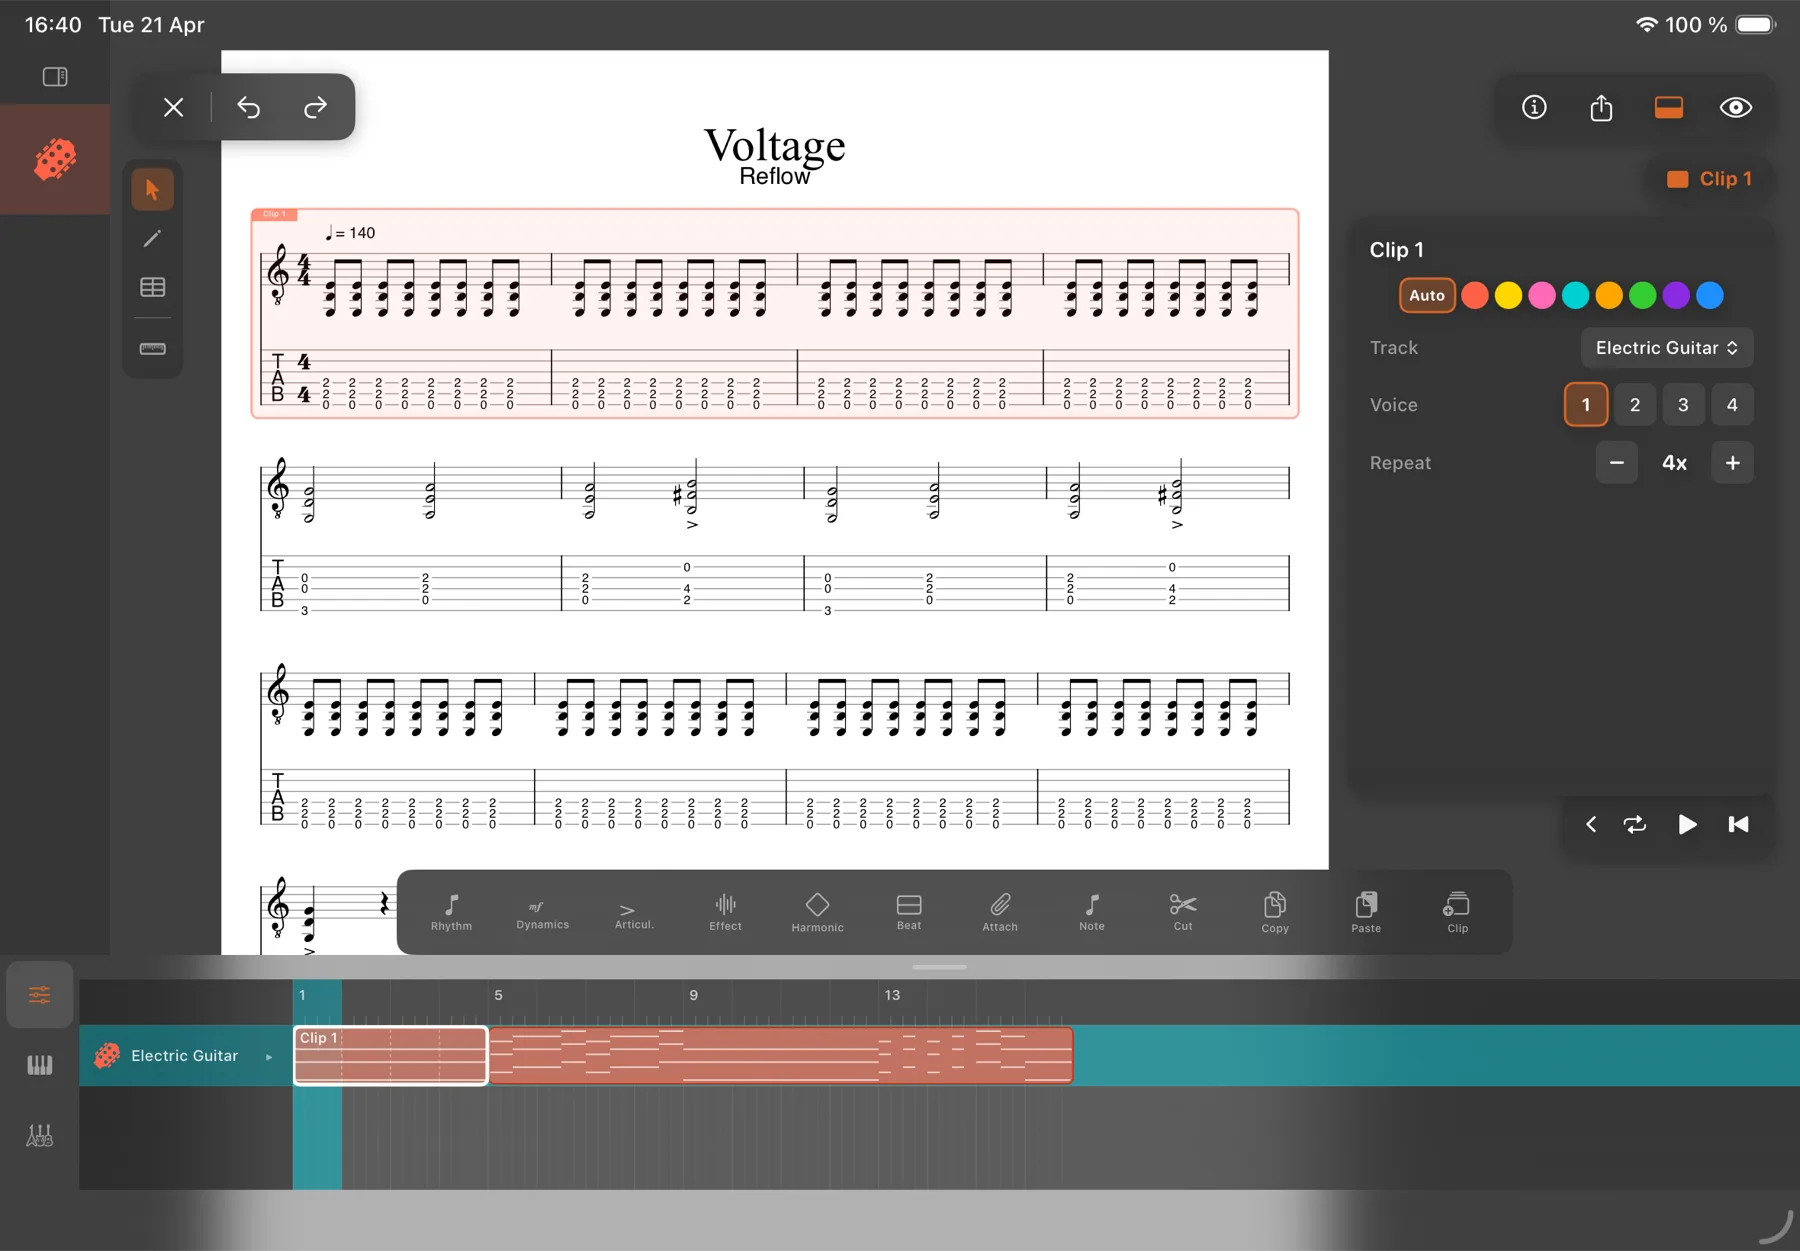Select the pointer selection tool
This screenshot has width=1800, height=1251.
(153, 190)
